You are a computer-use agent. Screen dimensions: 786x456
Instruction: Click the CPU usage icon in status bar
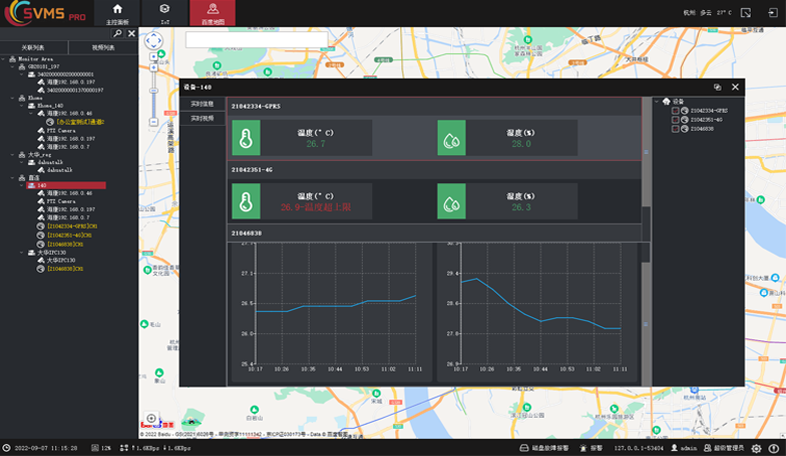coord(95,448)
